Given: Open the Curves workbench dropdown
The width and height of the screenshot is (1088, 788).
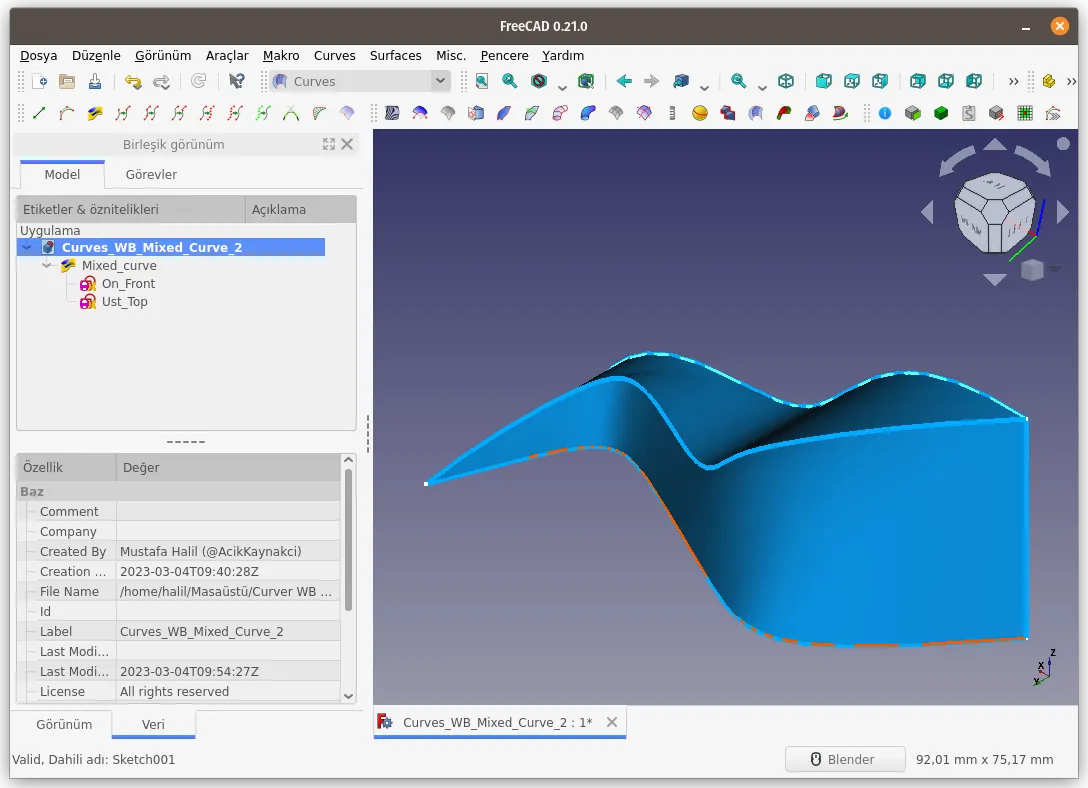Looking at the screenshot, I should pos(360,81).
